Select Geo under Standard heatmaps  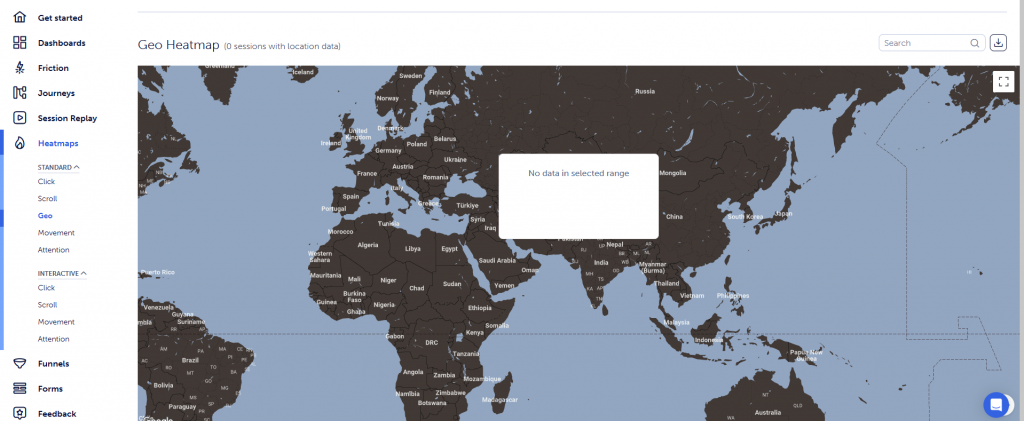45,215
